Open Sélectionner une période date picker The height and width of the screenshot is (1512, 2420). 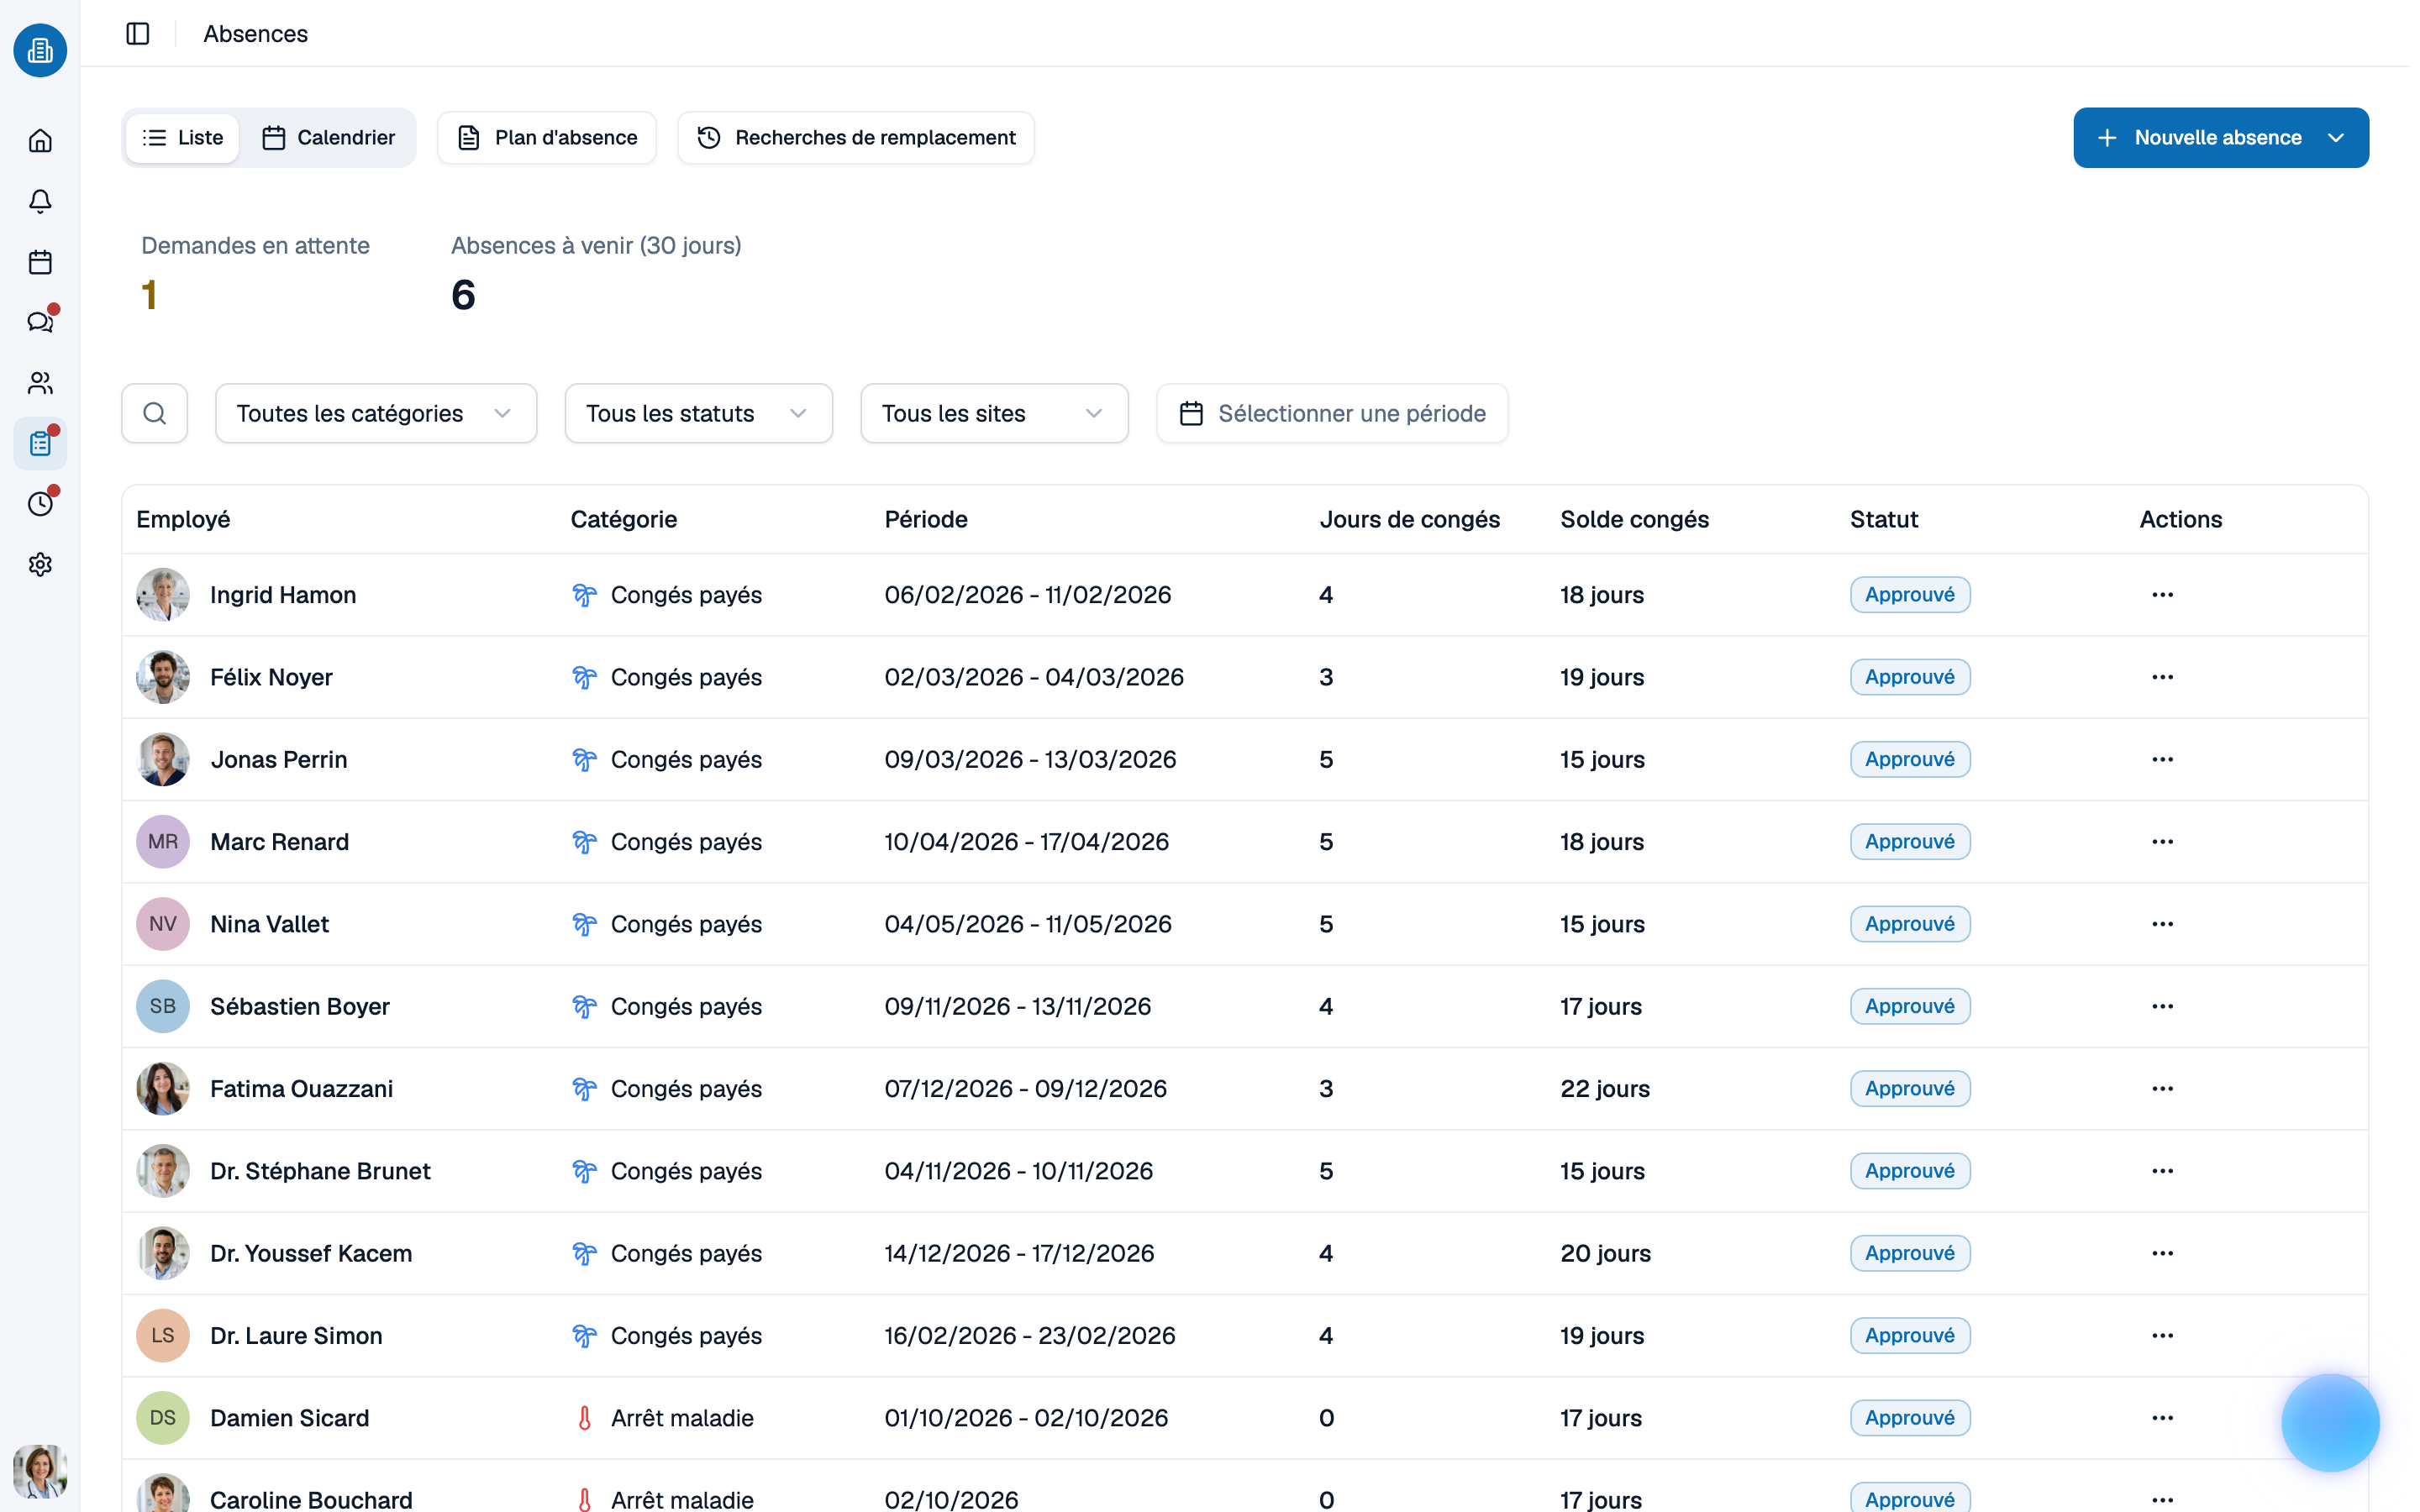(1332, 414)
